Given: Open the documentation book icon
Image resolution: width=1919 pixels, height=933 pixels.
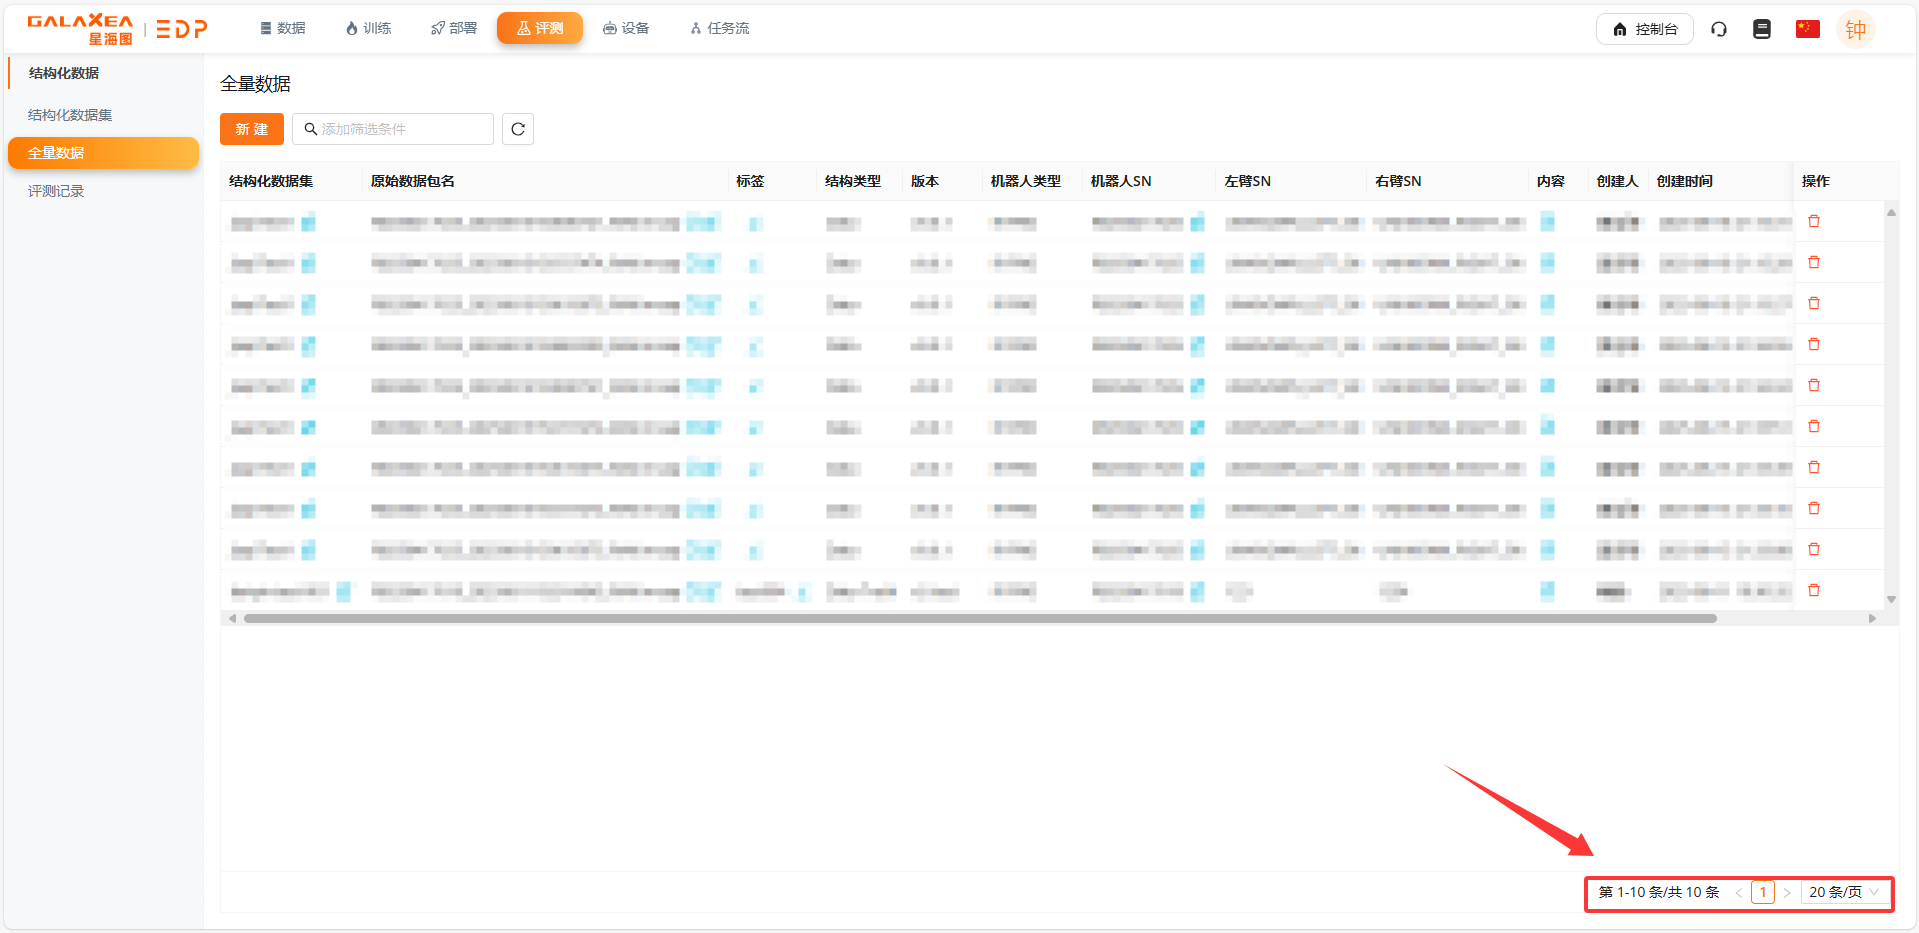Looking at the screenshot, I should click(x=1761, y=29).
